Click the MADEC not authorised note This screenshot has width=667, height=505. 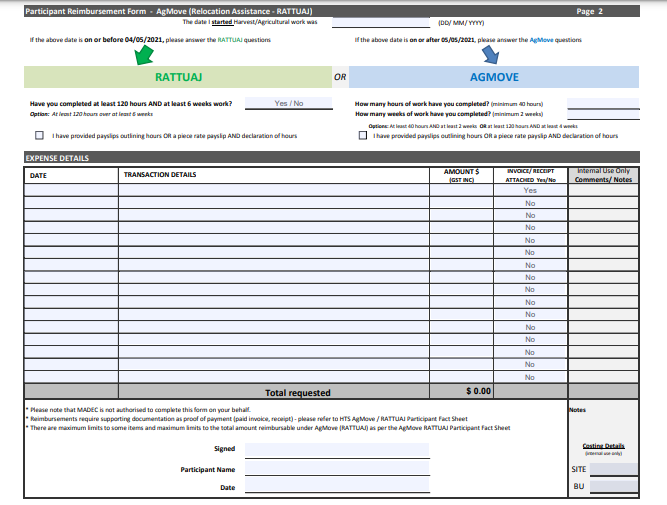tap(138, 410)
